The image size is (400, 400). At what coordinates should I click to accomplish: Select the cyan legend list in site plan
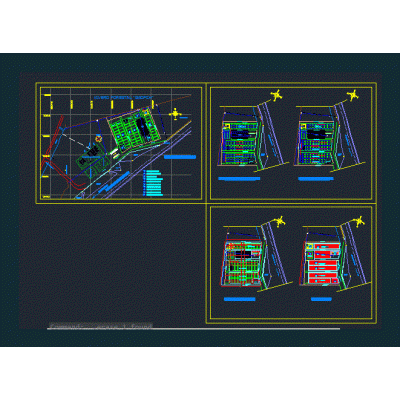coord(153,183)
